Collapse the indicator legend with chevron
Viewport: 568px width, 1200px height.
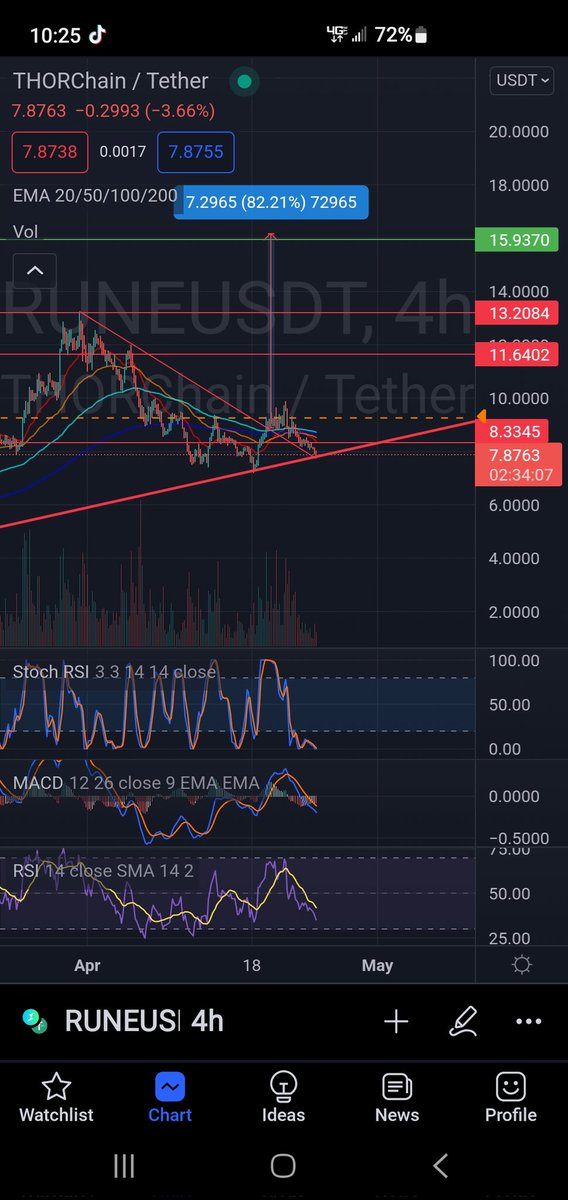[x=34, y=270]
